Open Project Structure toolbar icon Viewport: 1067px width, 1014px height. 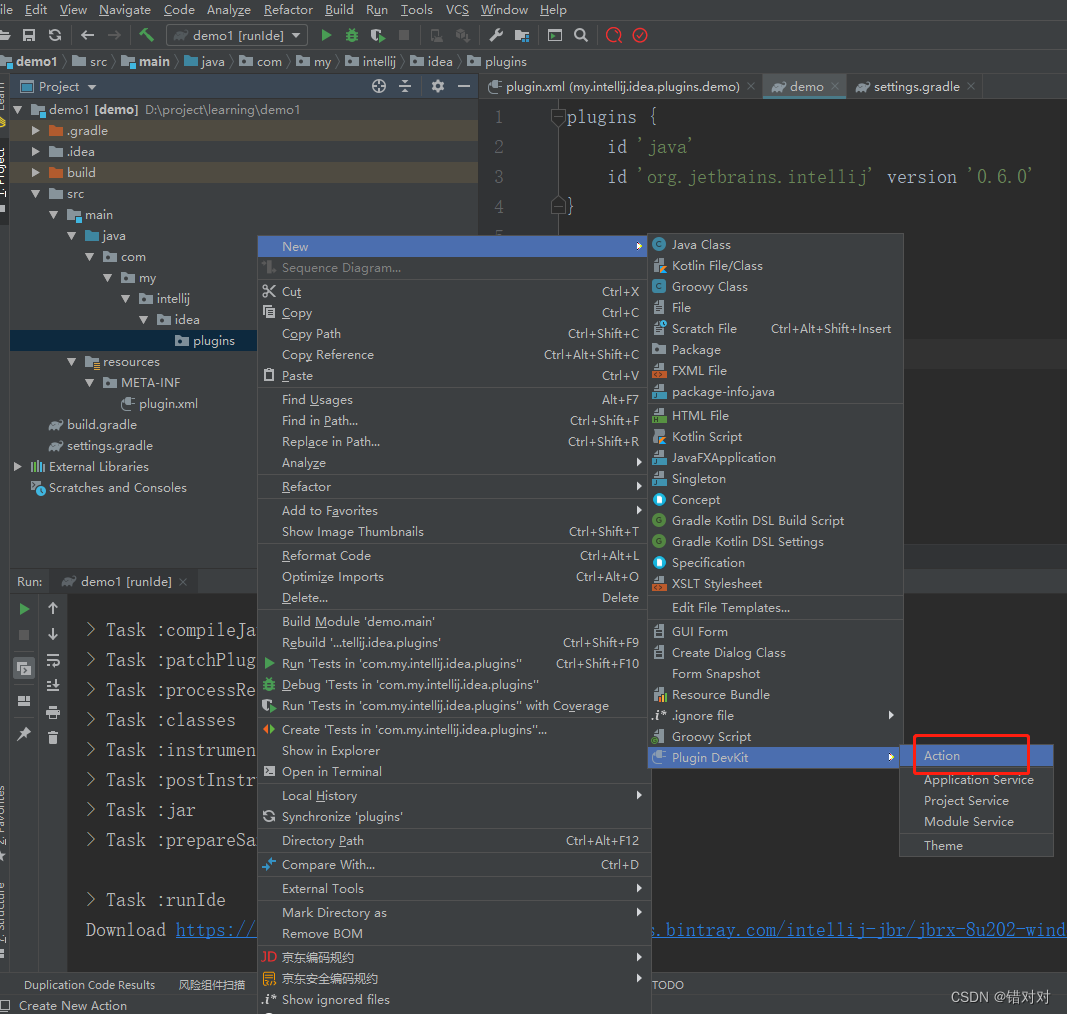click(x=522, y=35)
